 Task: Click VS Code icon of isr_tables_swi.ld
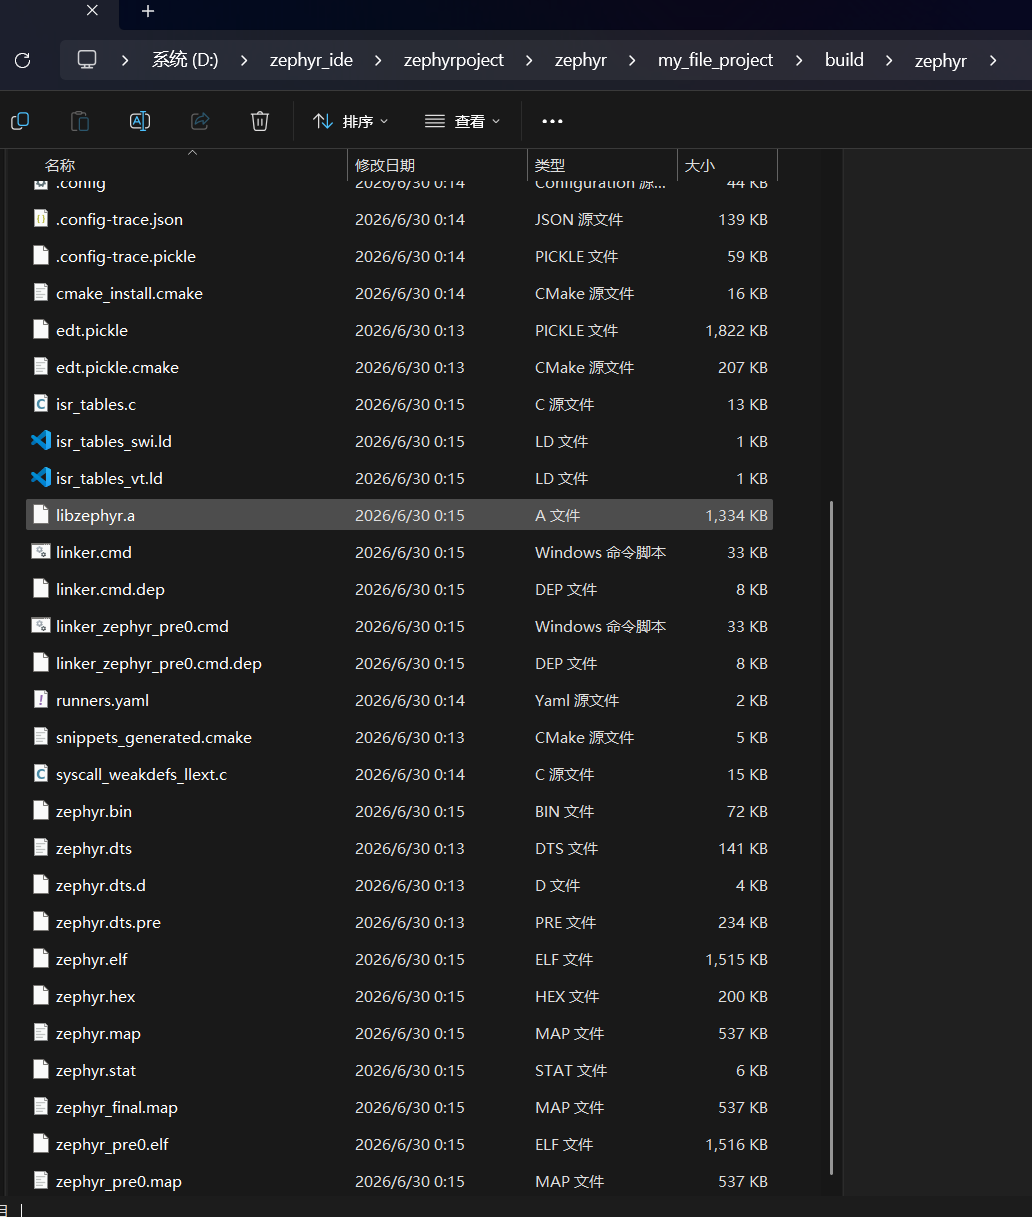pos(41,441)
